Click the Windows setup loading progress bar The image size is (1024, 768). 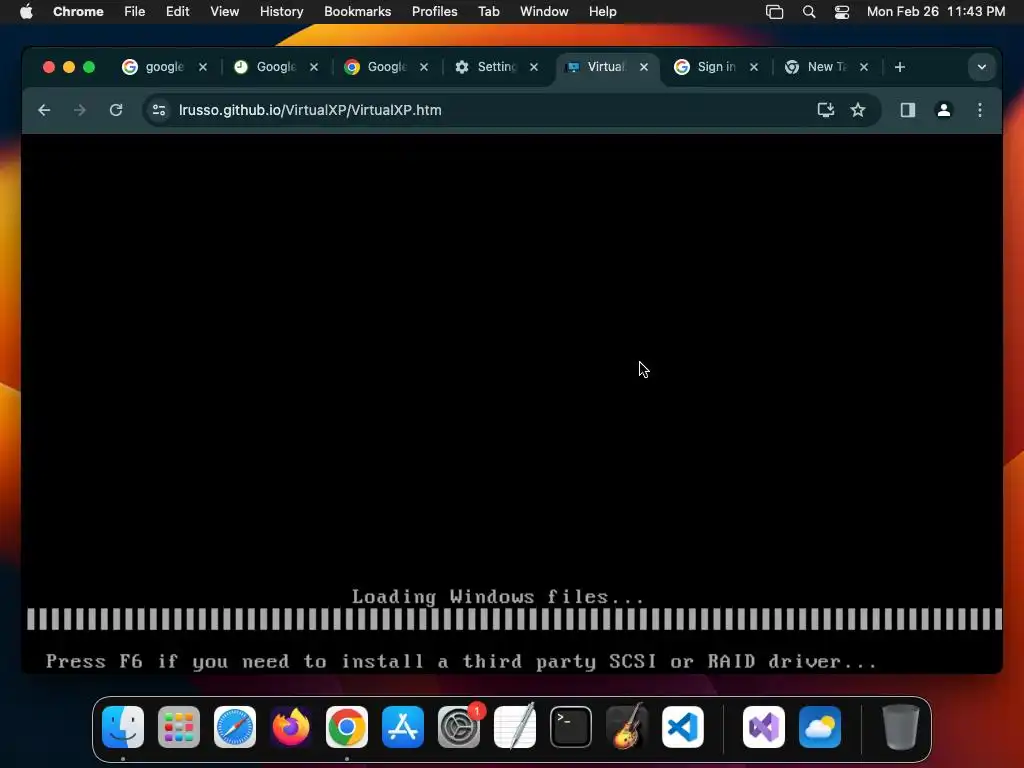(x=515, y=619)
